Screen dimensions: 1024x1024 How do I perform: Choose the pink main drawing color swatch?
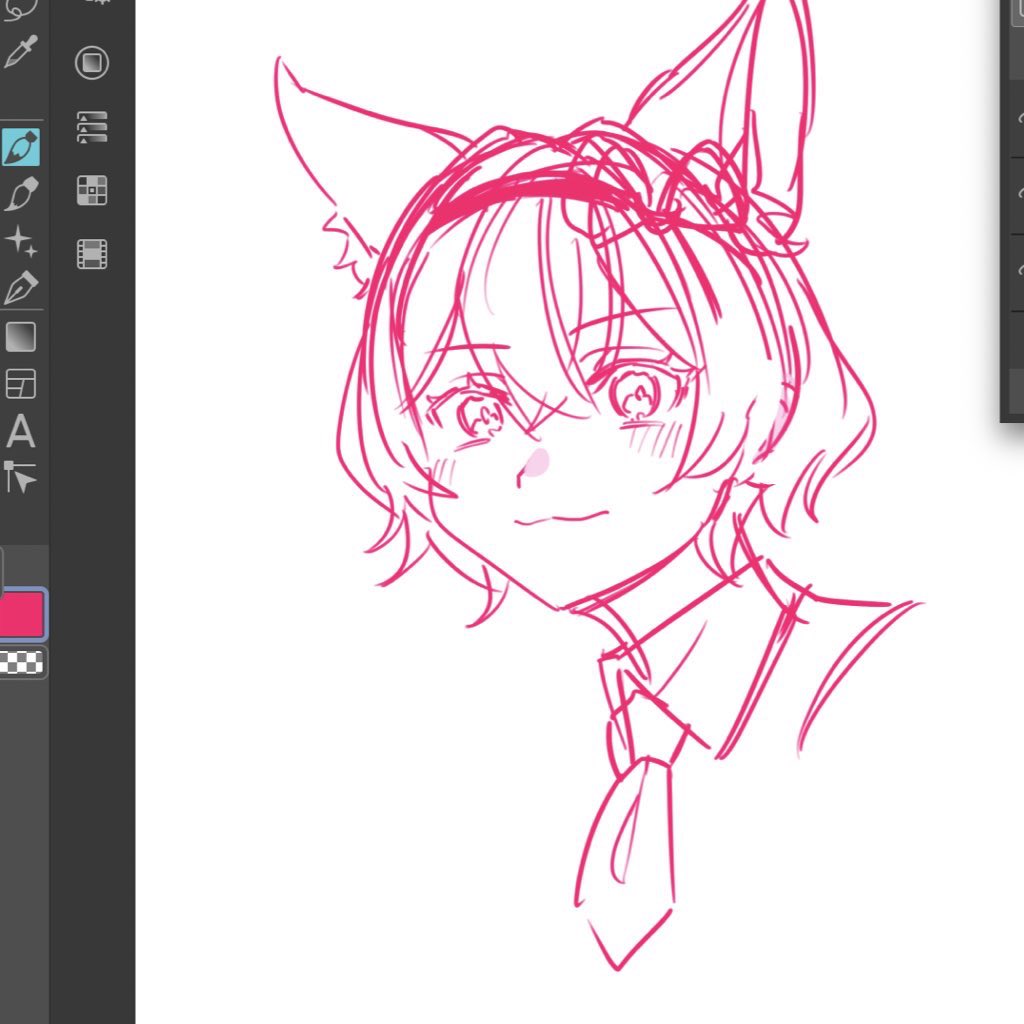22,614
